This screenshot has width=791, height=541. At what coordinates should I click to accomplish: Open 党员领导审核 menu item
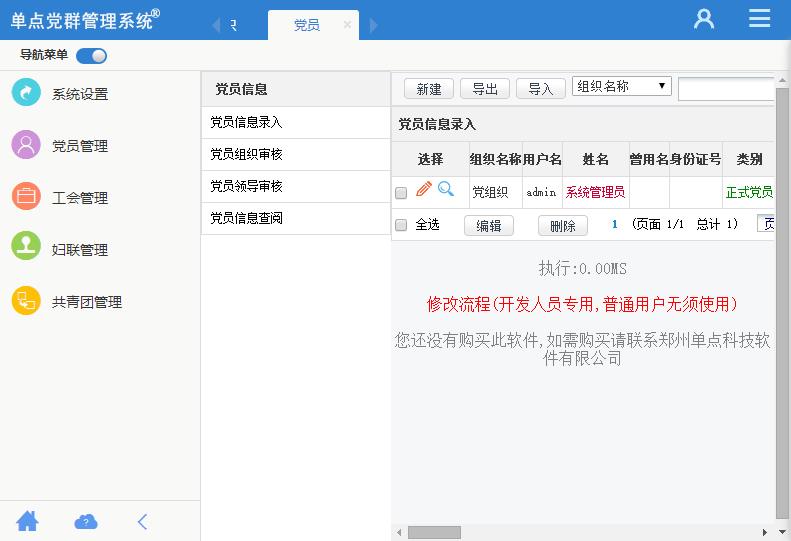point(296,187)
